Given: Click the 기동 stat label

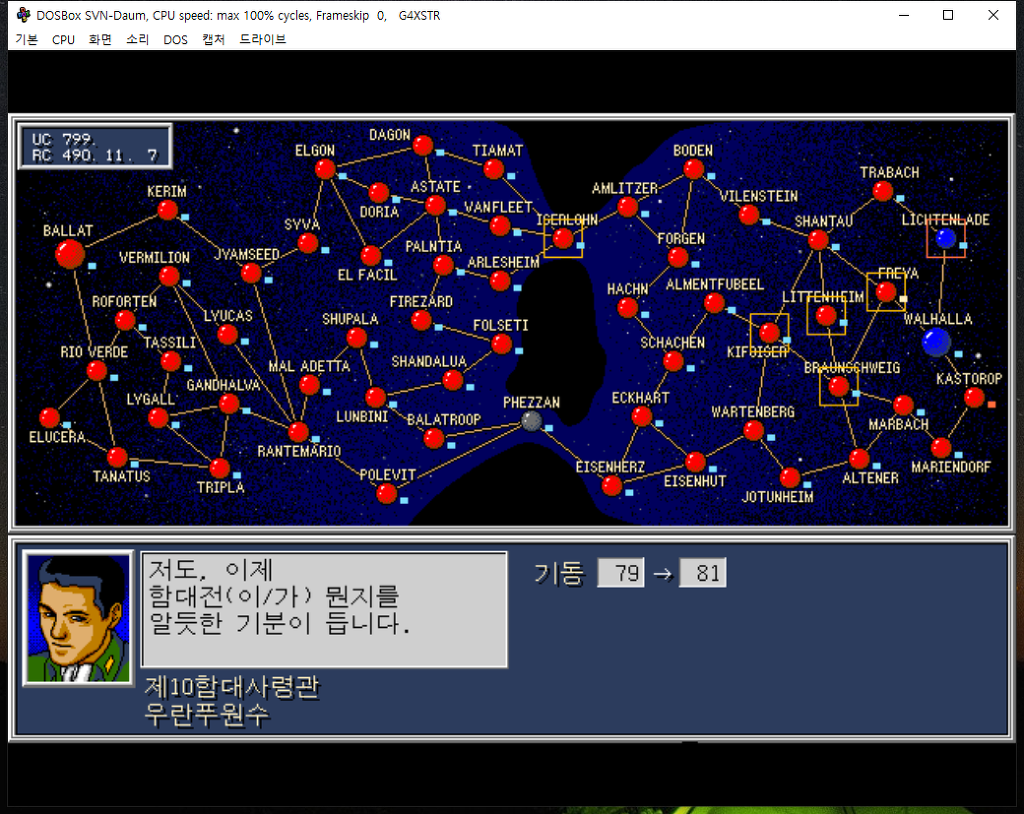Looking at the screenshot, I should (559, 574).
